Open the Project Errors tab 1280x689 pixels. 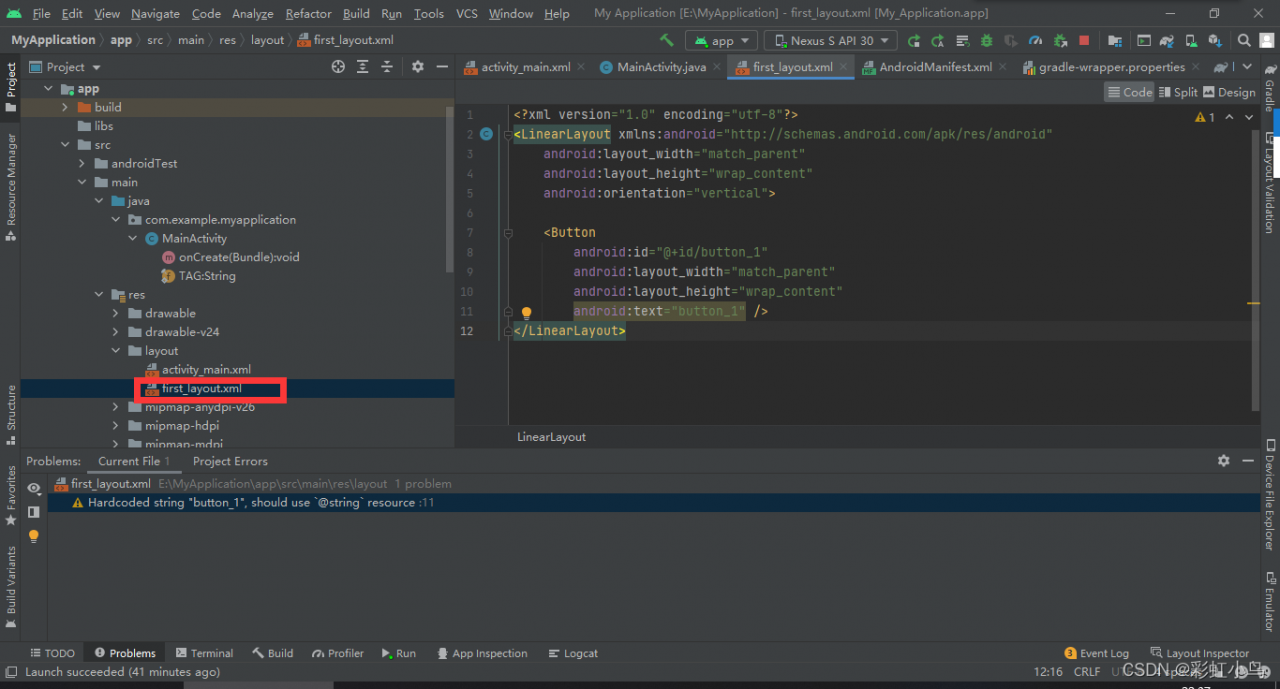point(230,461)
